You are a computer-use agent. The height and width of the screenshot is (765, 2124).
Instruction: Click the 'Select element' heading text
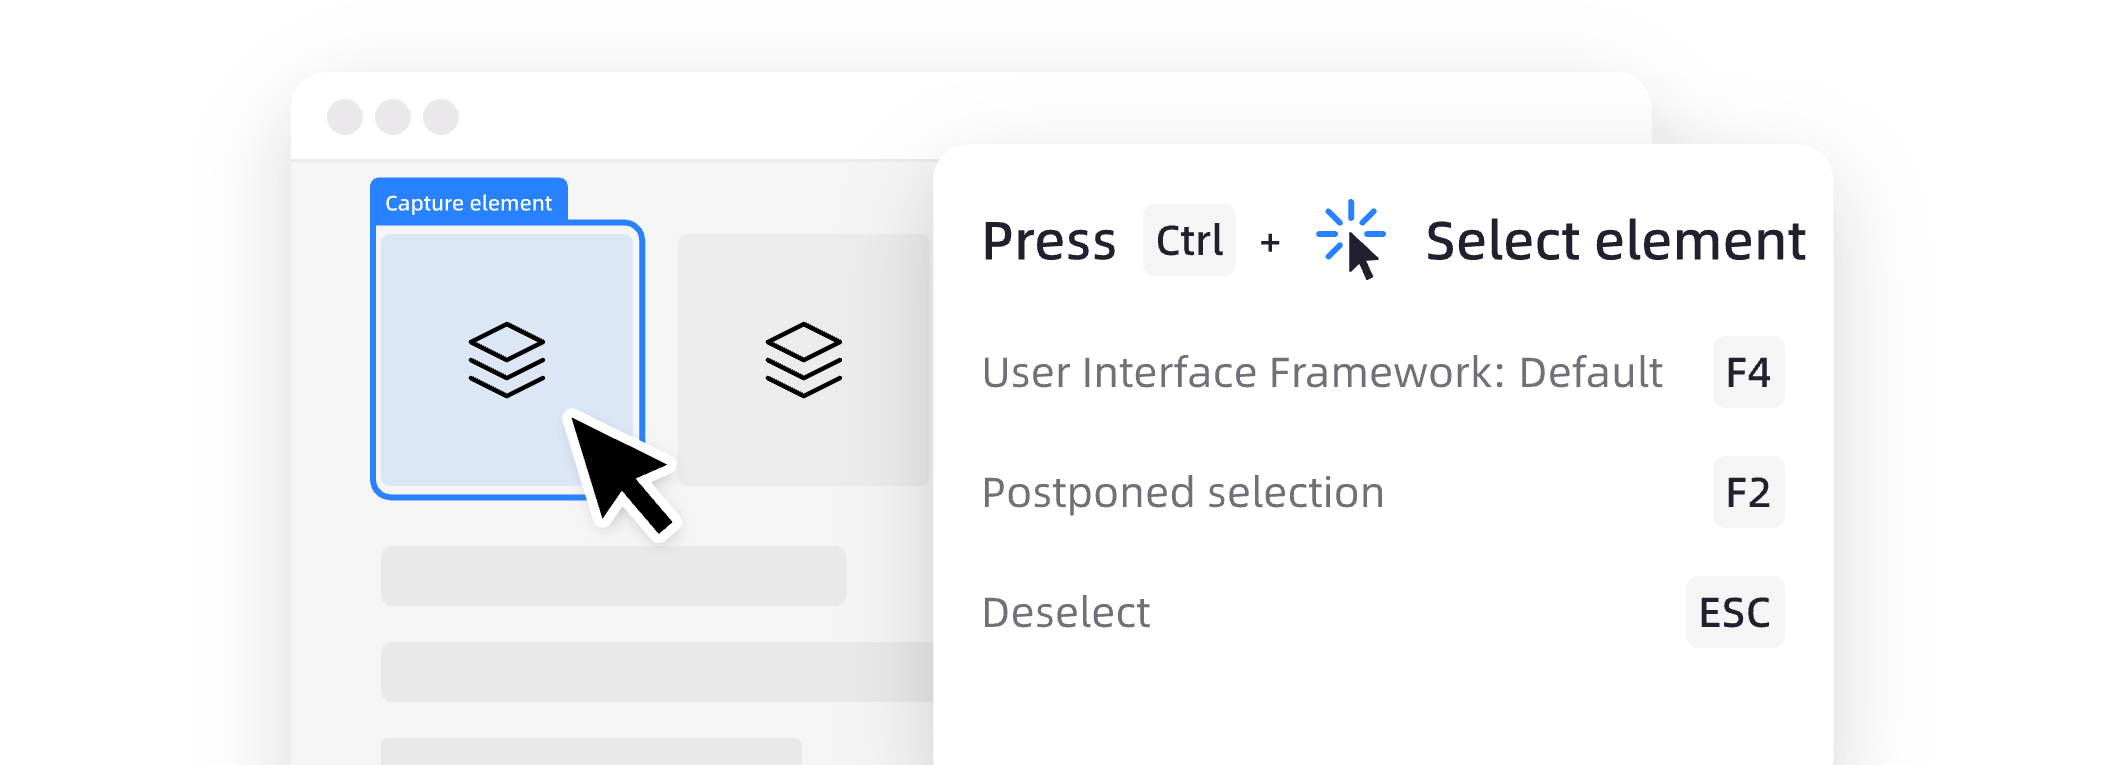[1615, 241]
